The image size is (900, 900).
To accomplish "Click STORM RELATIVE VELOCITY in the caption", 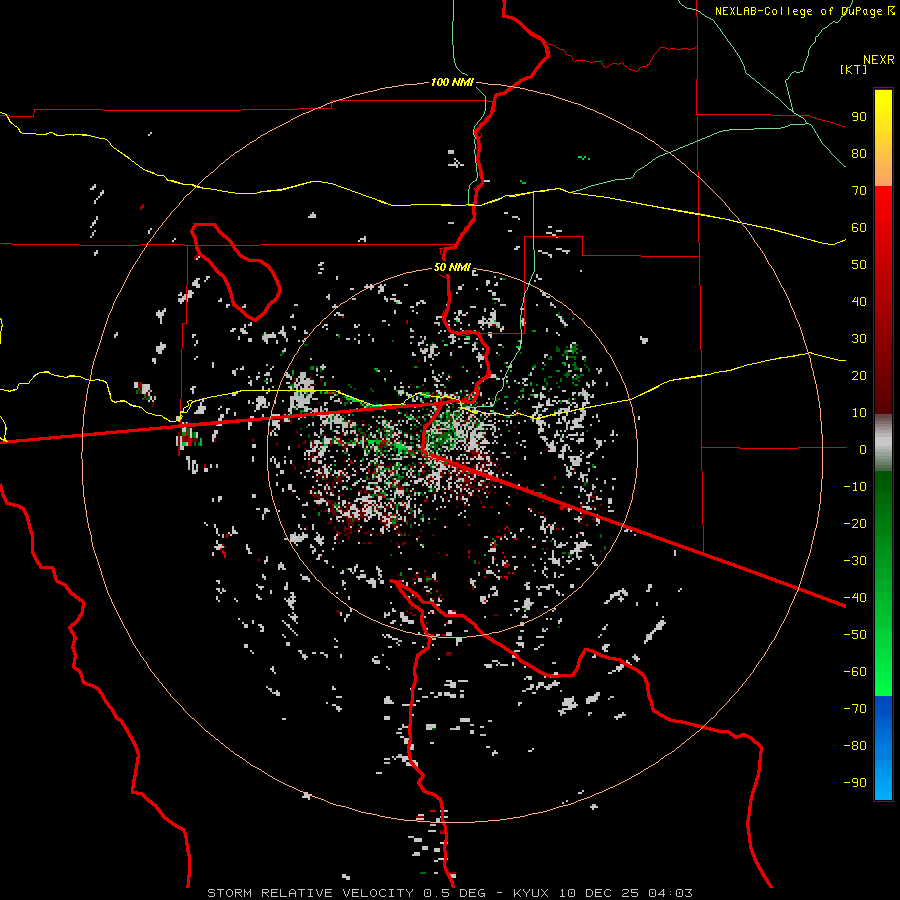I will click(x=310, y=893).
